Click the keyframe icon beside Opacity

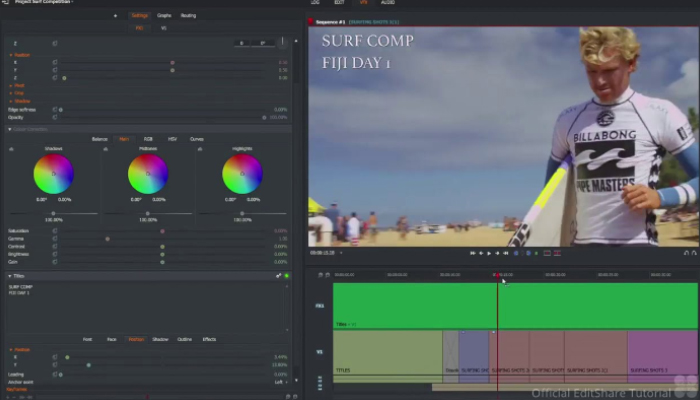[x=55, y=117]
